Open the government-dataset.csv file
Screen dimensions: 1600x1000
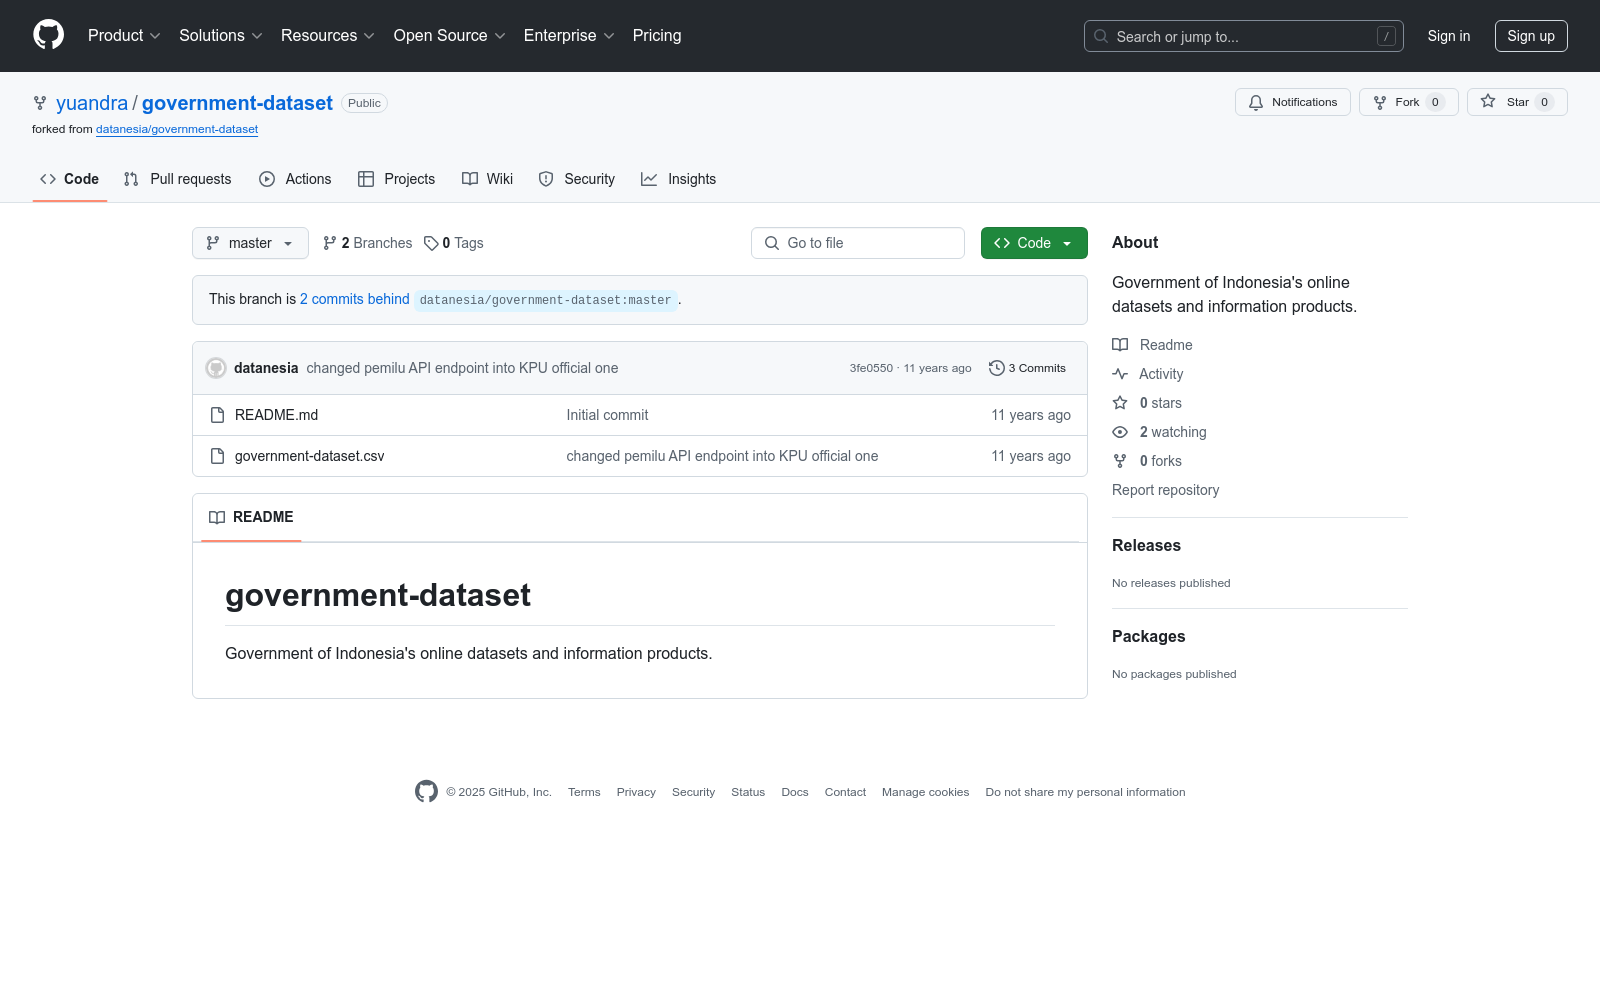[310, 456]
